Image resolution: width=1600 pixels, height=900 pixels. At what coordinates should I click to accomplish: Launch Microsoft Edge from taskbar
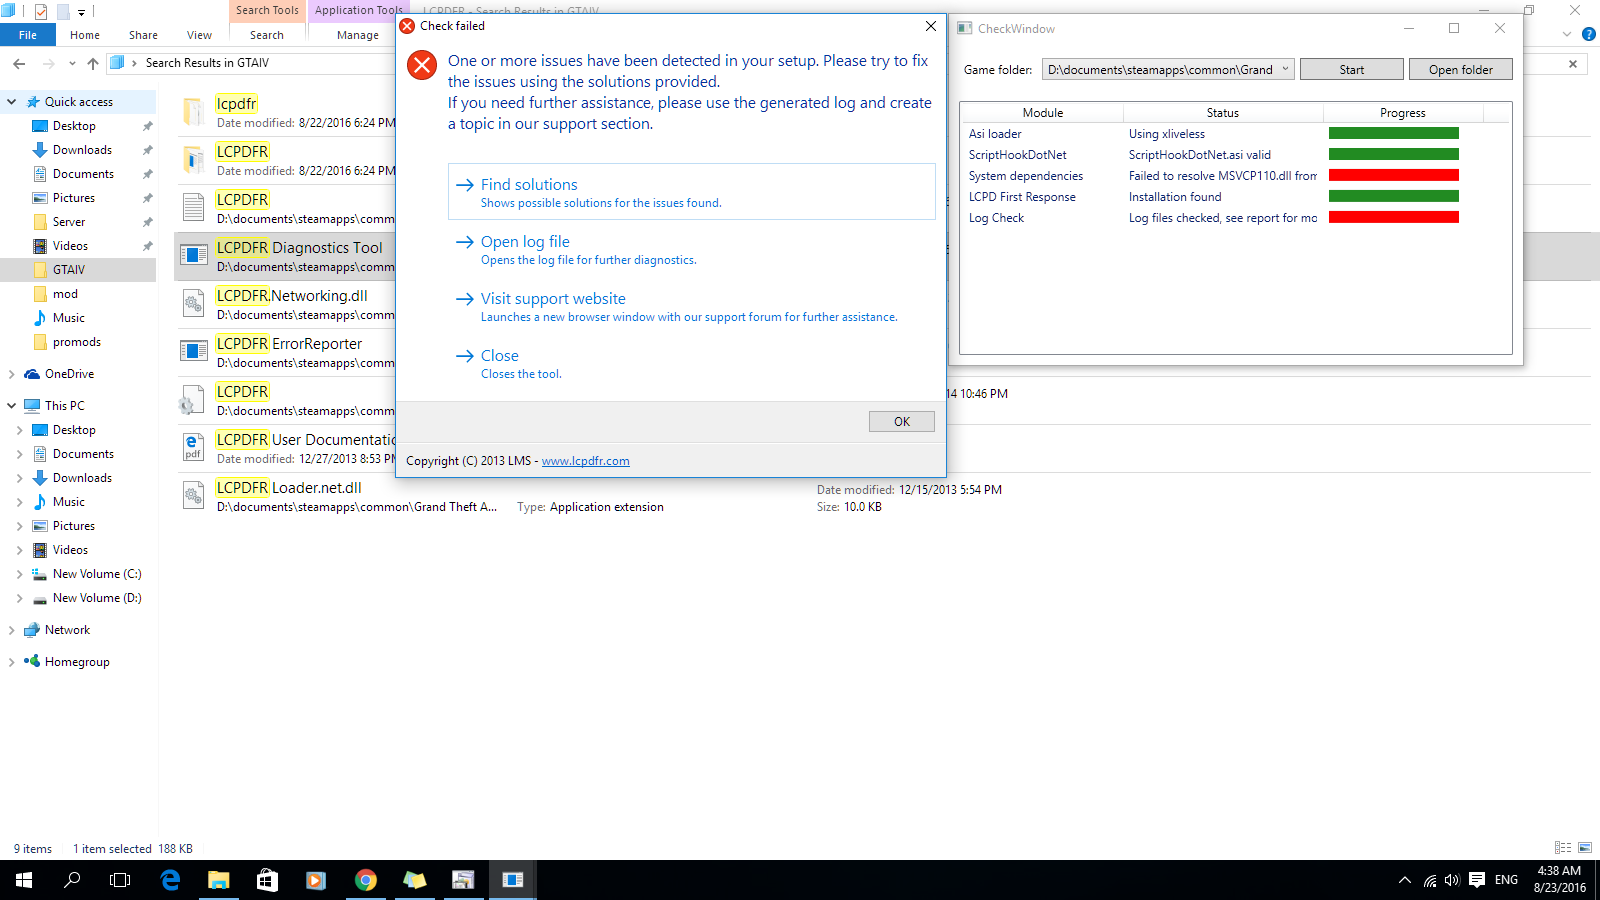[170, 880]
